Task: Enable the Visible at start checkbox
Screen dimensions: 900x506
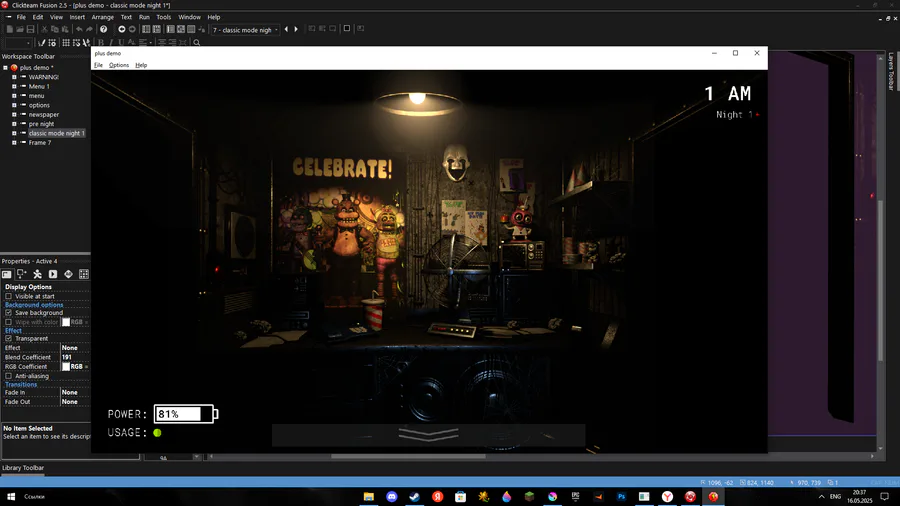Action: point(9,297)
